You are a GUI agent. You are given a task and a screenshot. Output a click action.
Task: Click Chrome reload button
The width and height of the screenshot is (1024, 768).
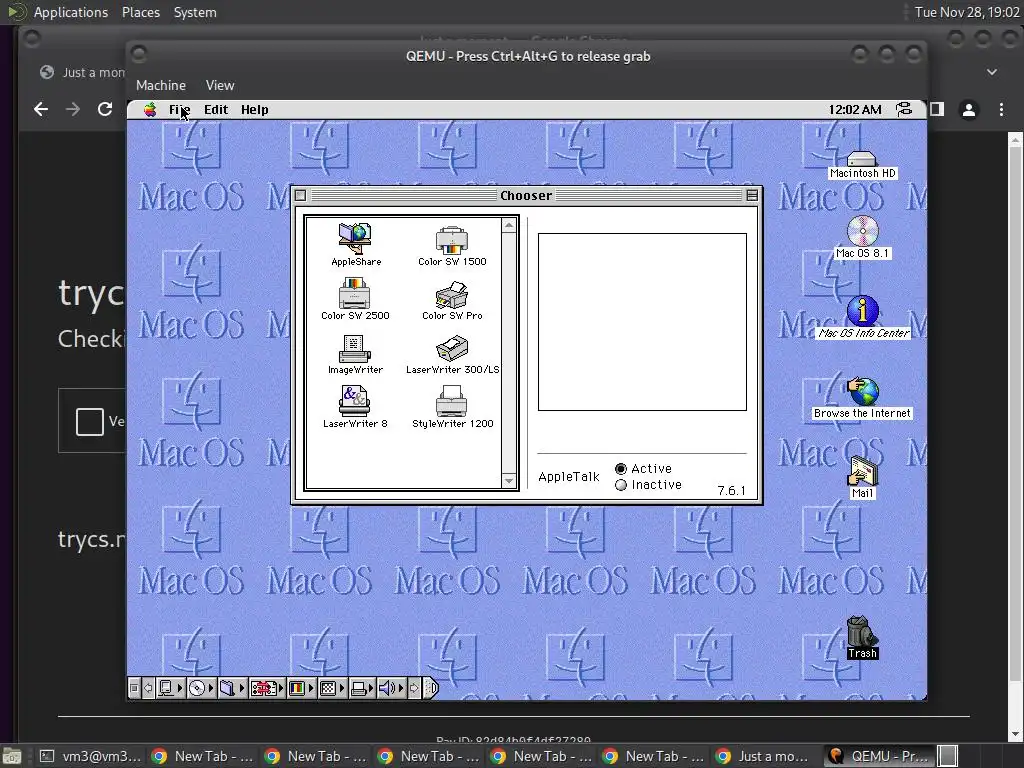105,109
